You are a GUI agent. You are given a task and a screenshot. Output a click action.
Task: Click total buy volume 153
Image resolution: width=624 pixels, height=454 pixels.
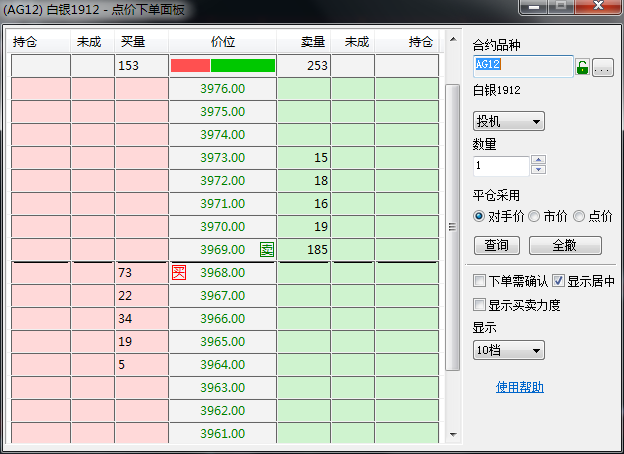(128, 66)
